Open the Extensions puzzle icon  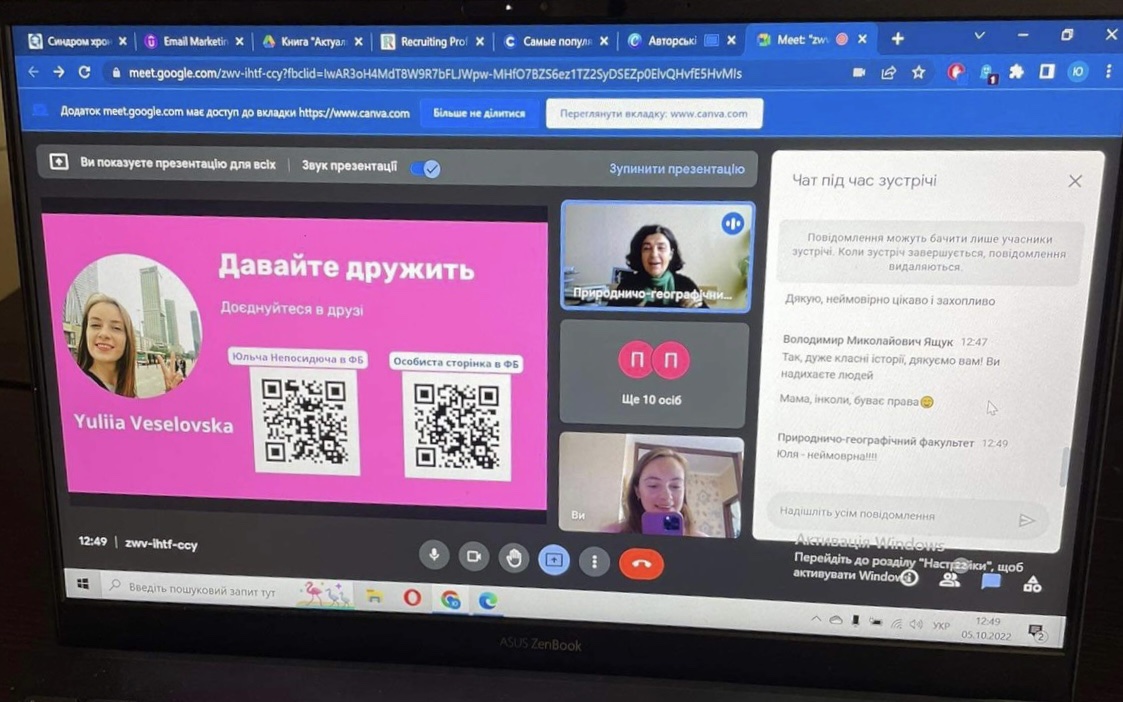[1016, 71]
